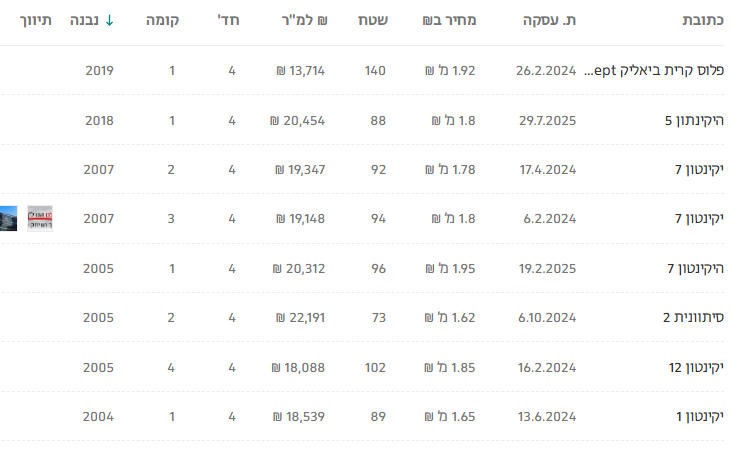
Task: Click the חד' rooms column header
Action: coord(227,20)
